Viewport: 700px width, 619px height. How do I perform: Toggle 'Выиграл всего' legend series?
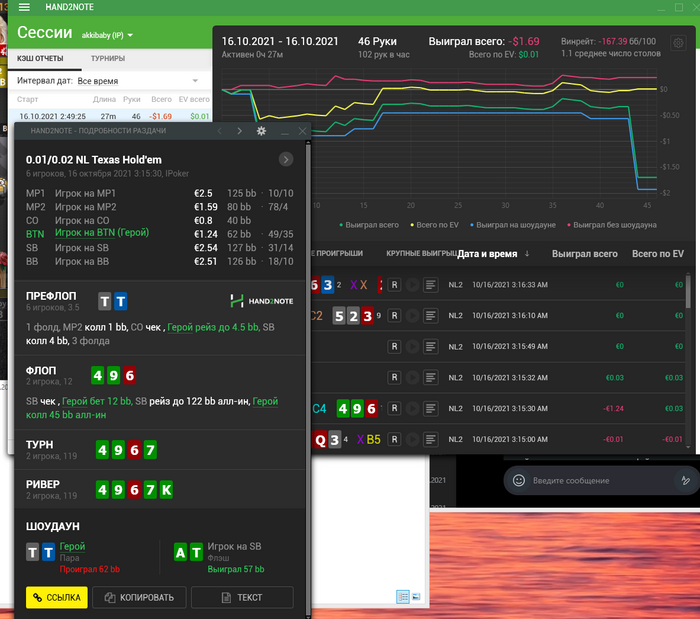[x=369, y=225]
